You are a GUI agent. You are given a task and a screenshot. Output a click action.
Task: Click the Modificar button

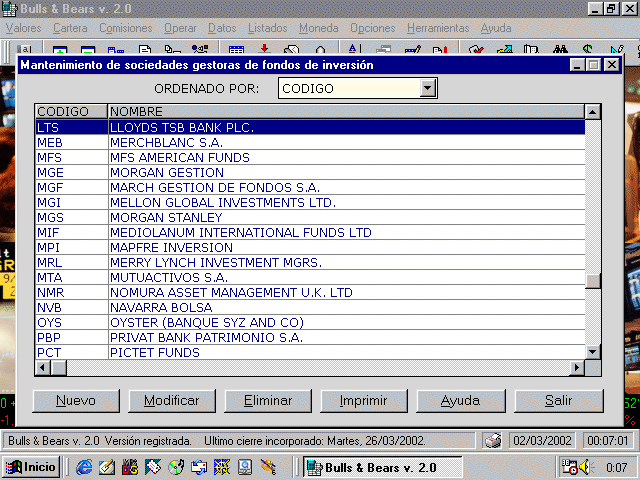pyautogui.click(x=172, y=401)
